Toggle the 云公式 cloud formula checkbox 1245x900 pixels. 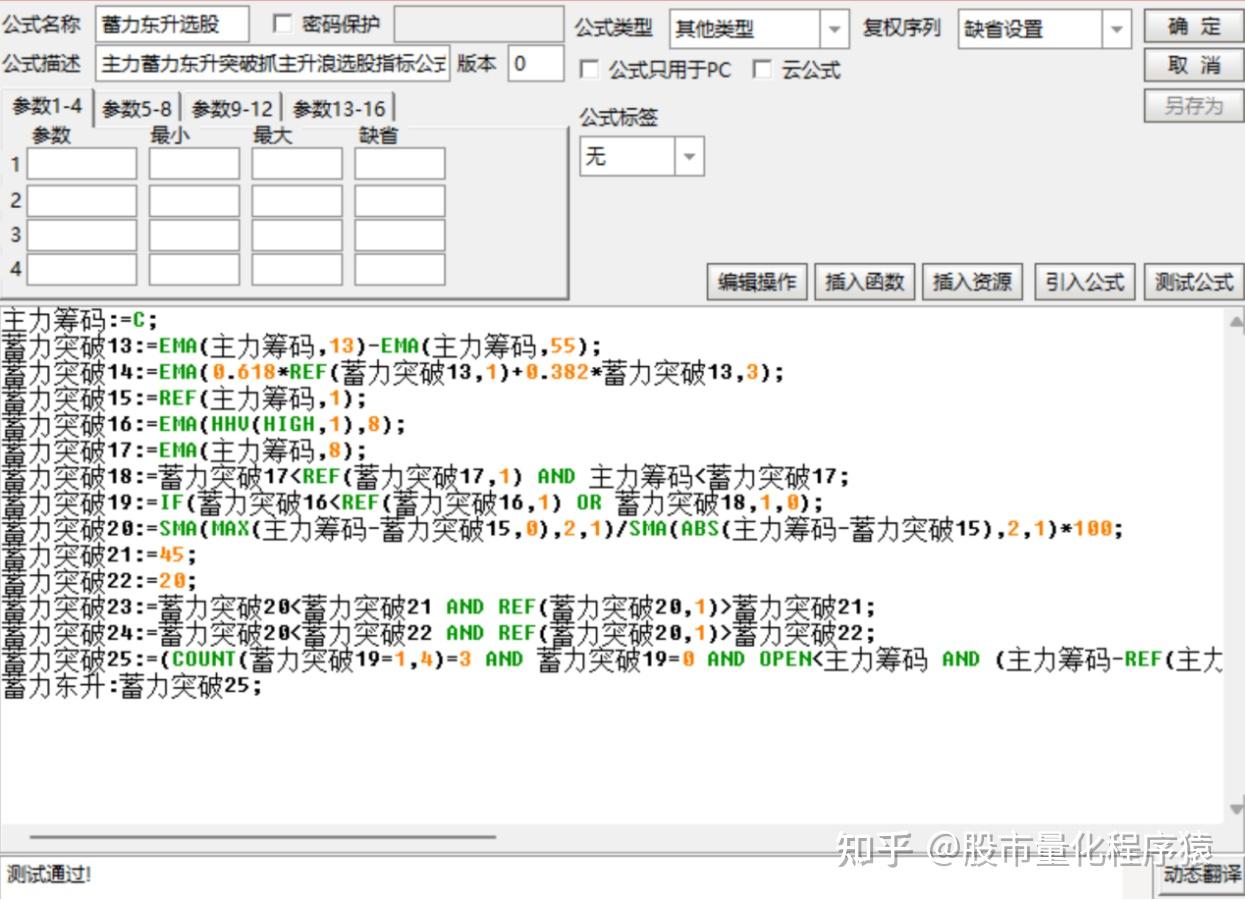point(763,70)
